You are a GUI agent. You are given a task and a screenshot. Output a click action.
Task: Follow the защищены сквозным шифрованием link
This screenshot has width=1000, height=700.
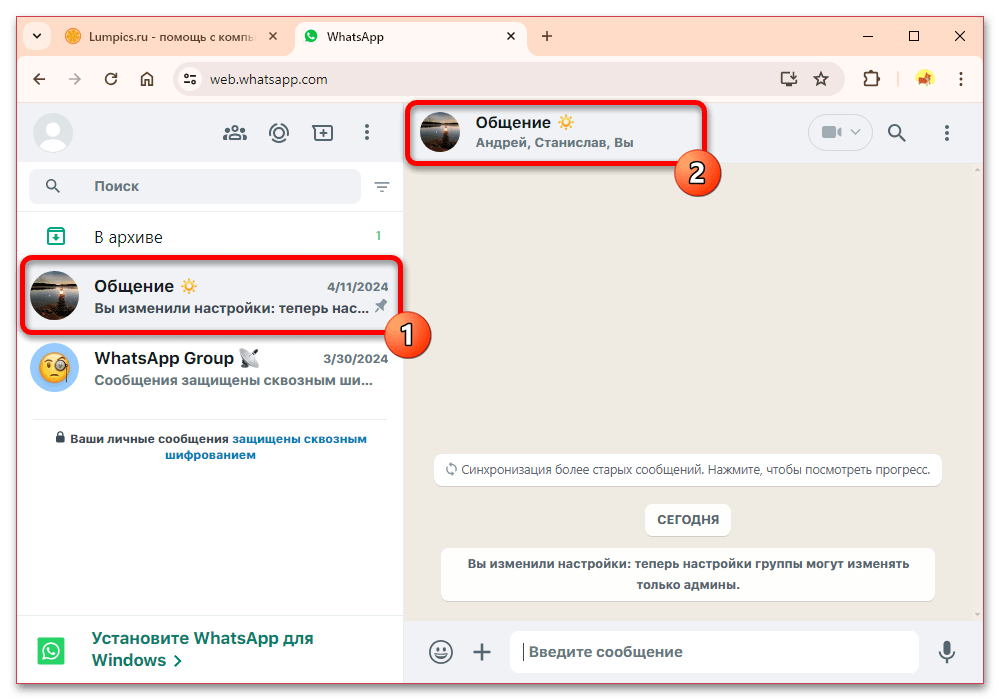tap(266, 447)
